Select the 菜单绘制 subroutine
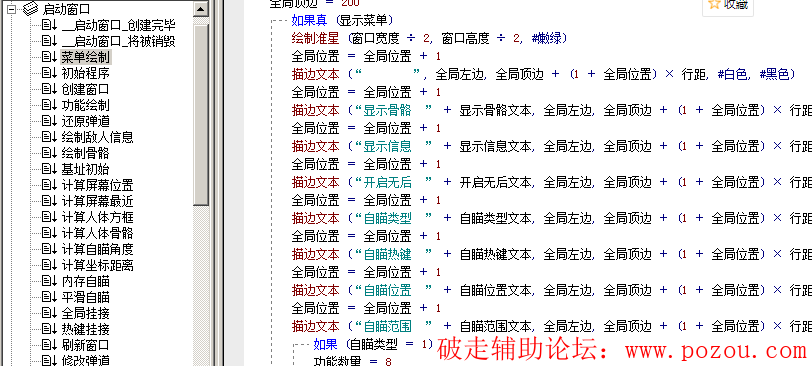 coord(85,57)
